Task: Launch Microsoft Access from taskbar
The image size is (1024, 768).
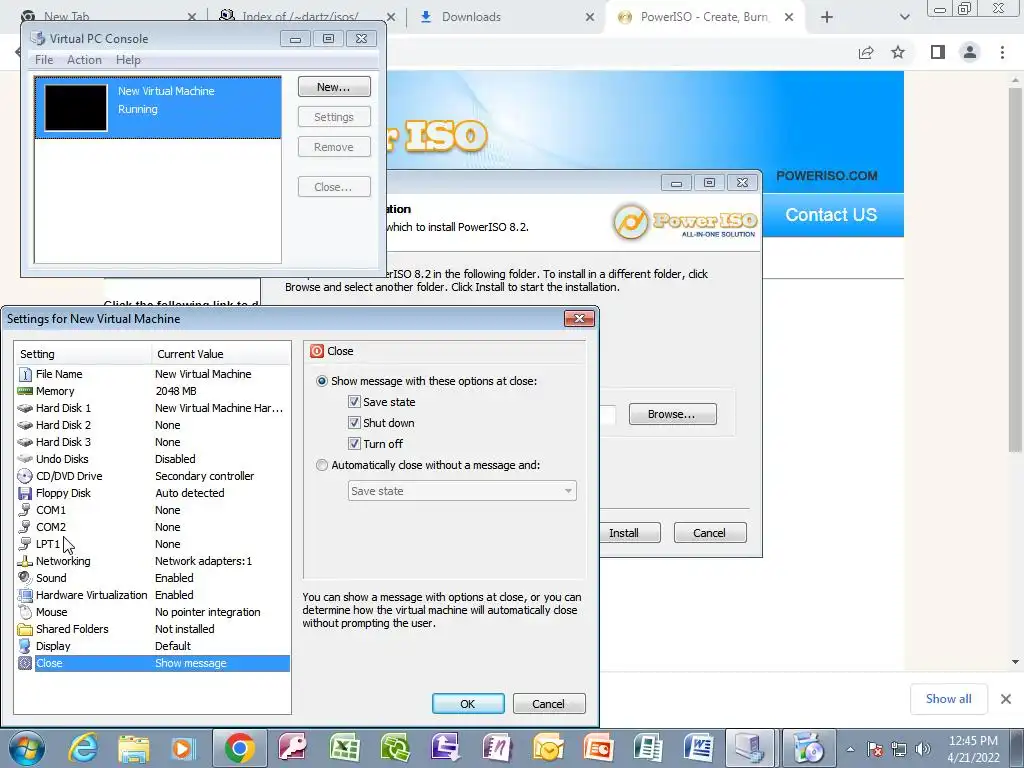Action: tap(293, 748)
